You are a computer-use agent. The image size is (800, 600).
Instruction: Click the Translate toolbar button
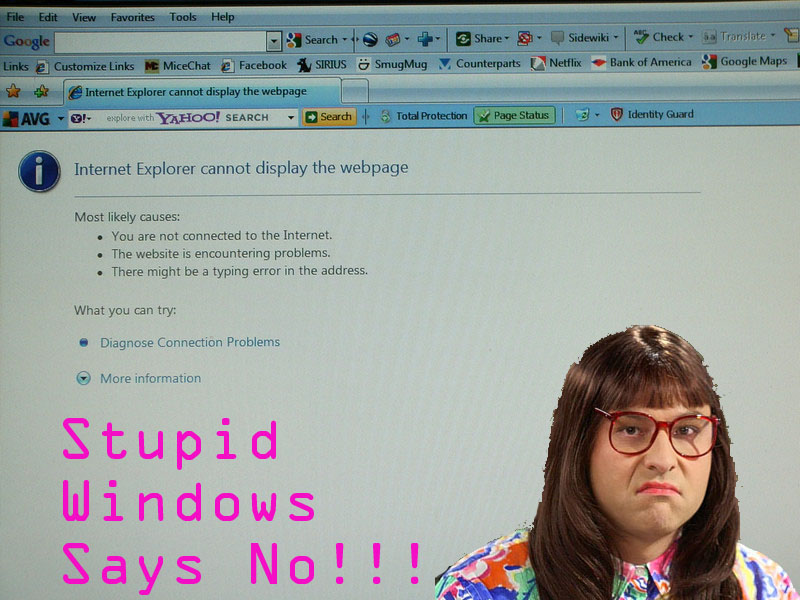pyautogui.click(x=735, y=36)
